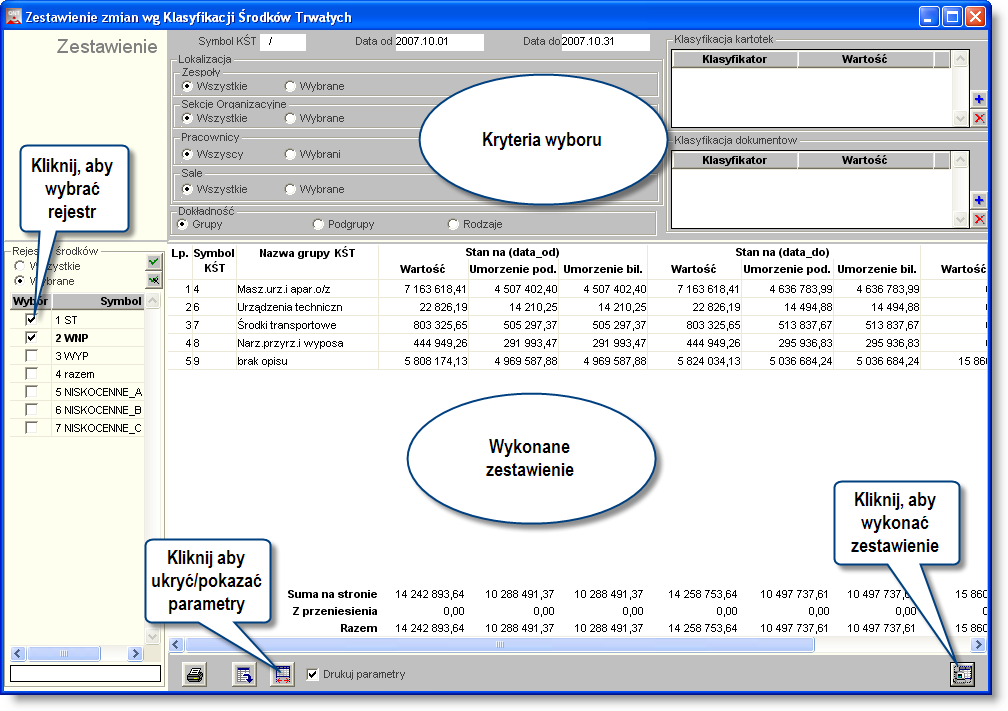Choose Podgrupy accuracy option
The height and width of the screenshot is (711, 1008).
(x=318, y=224)
